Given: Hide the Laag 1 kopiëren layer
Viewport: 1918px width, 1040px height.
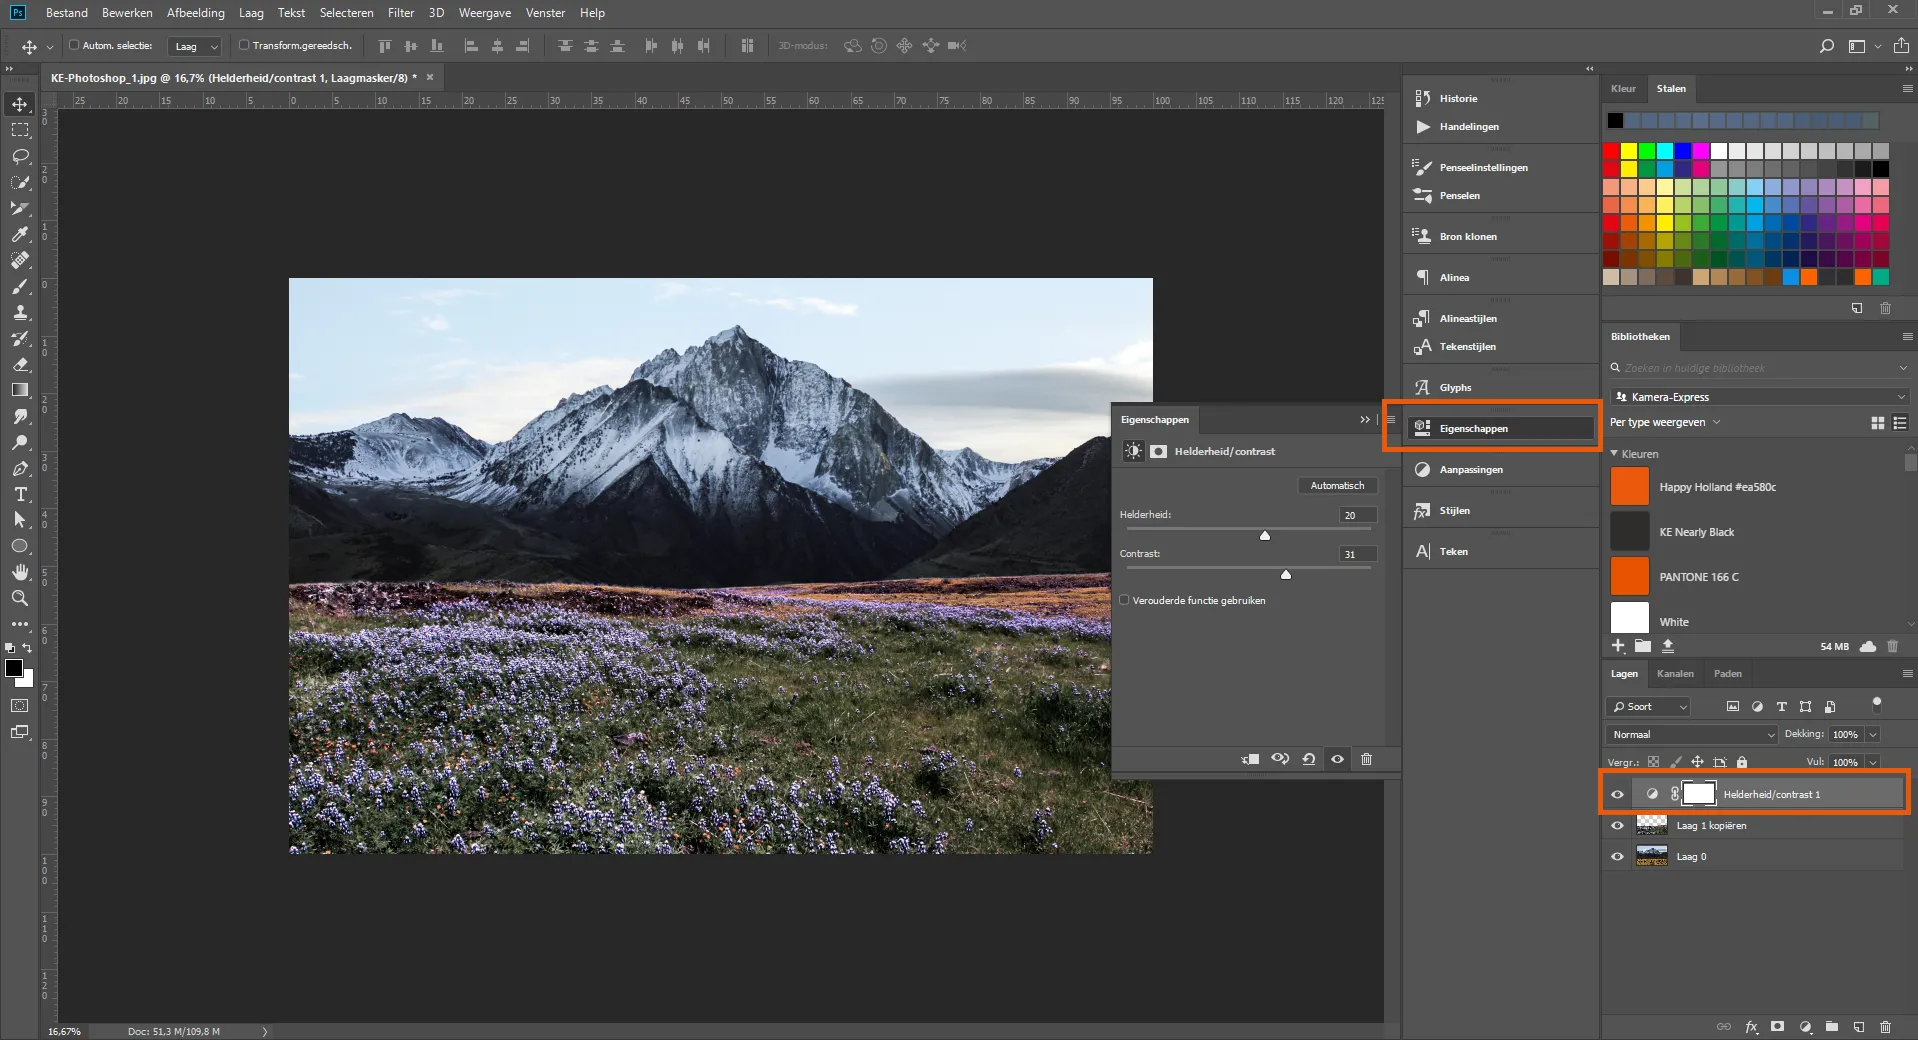Looking at the screenshot, I should (1617, 826).
